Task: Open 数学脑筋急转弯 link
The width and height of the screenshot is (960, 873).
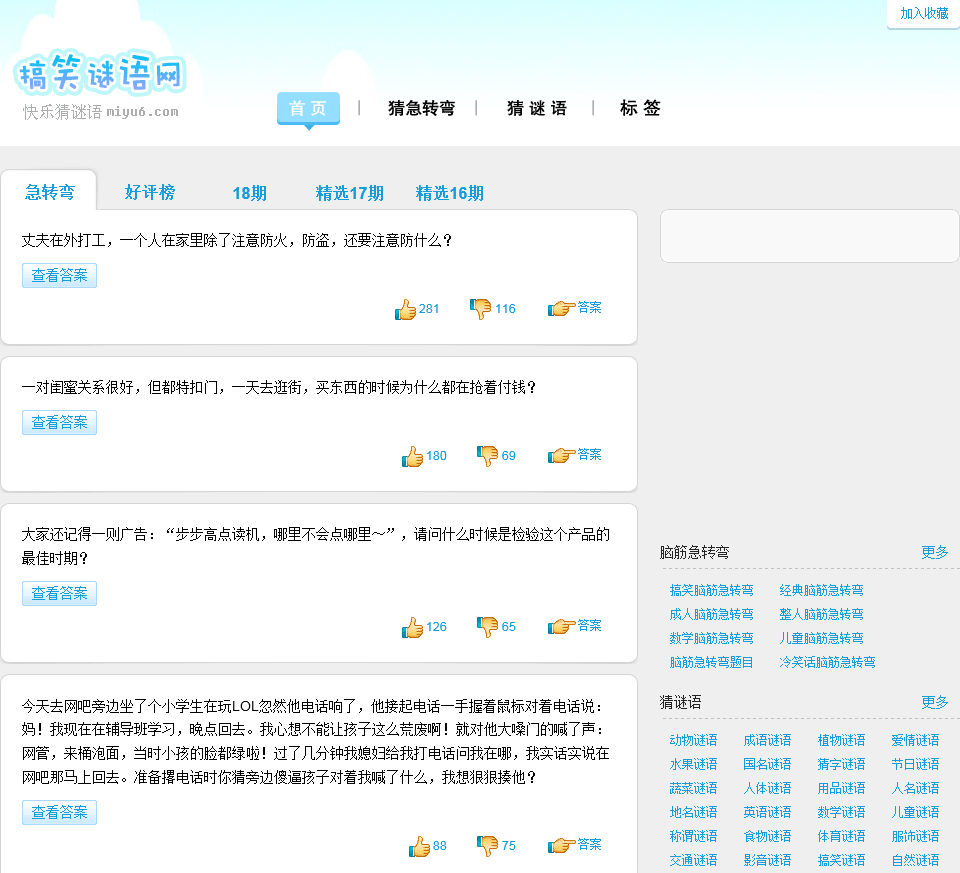Action: (x=711, y=638)
